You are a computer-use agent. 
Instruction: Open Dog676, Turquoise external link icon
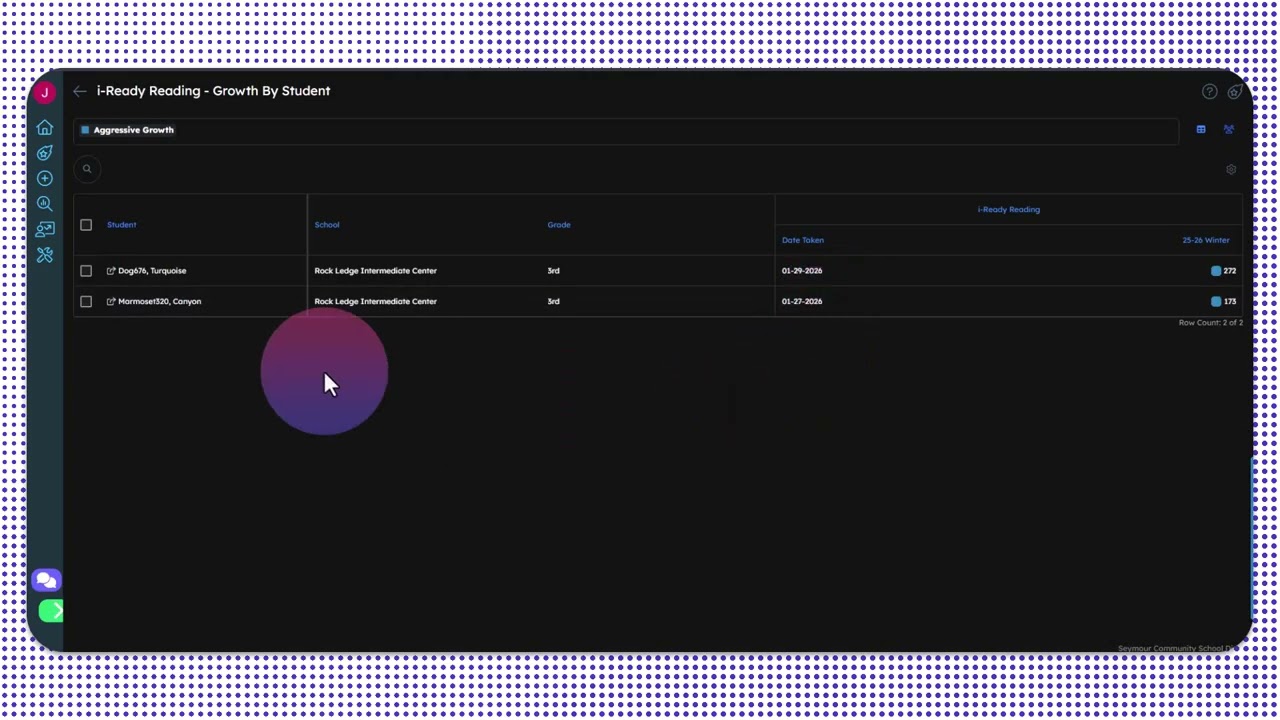pos(111,271)
